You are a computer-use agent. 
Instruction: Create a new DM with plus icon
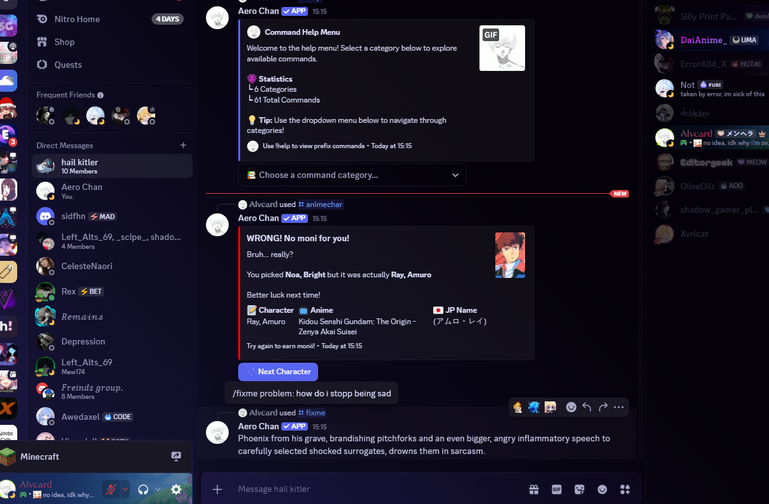[183, 146]
